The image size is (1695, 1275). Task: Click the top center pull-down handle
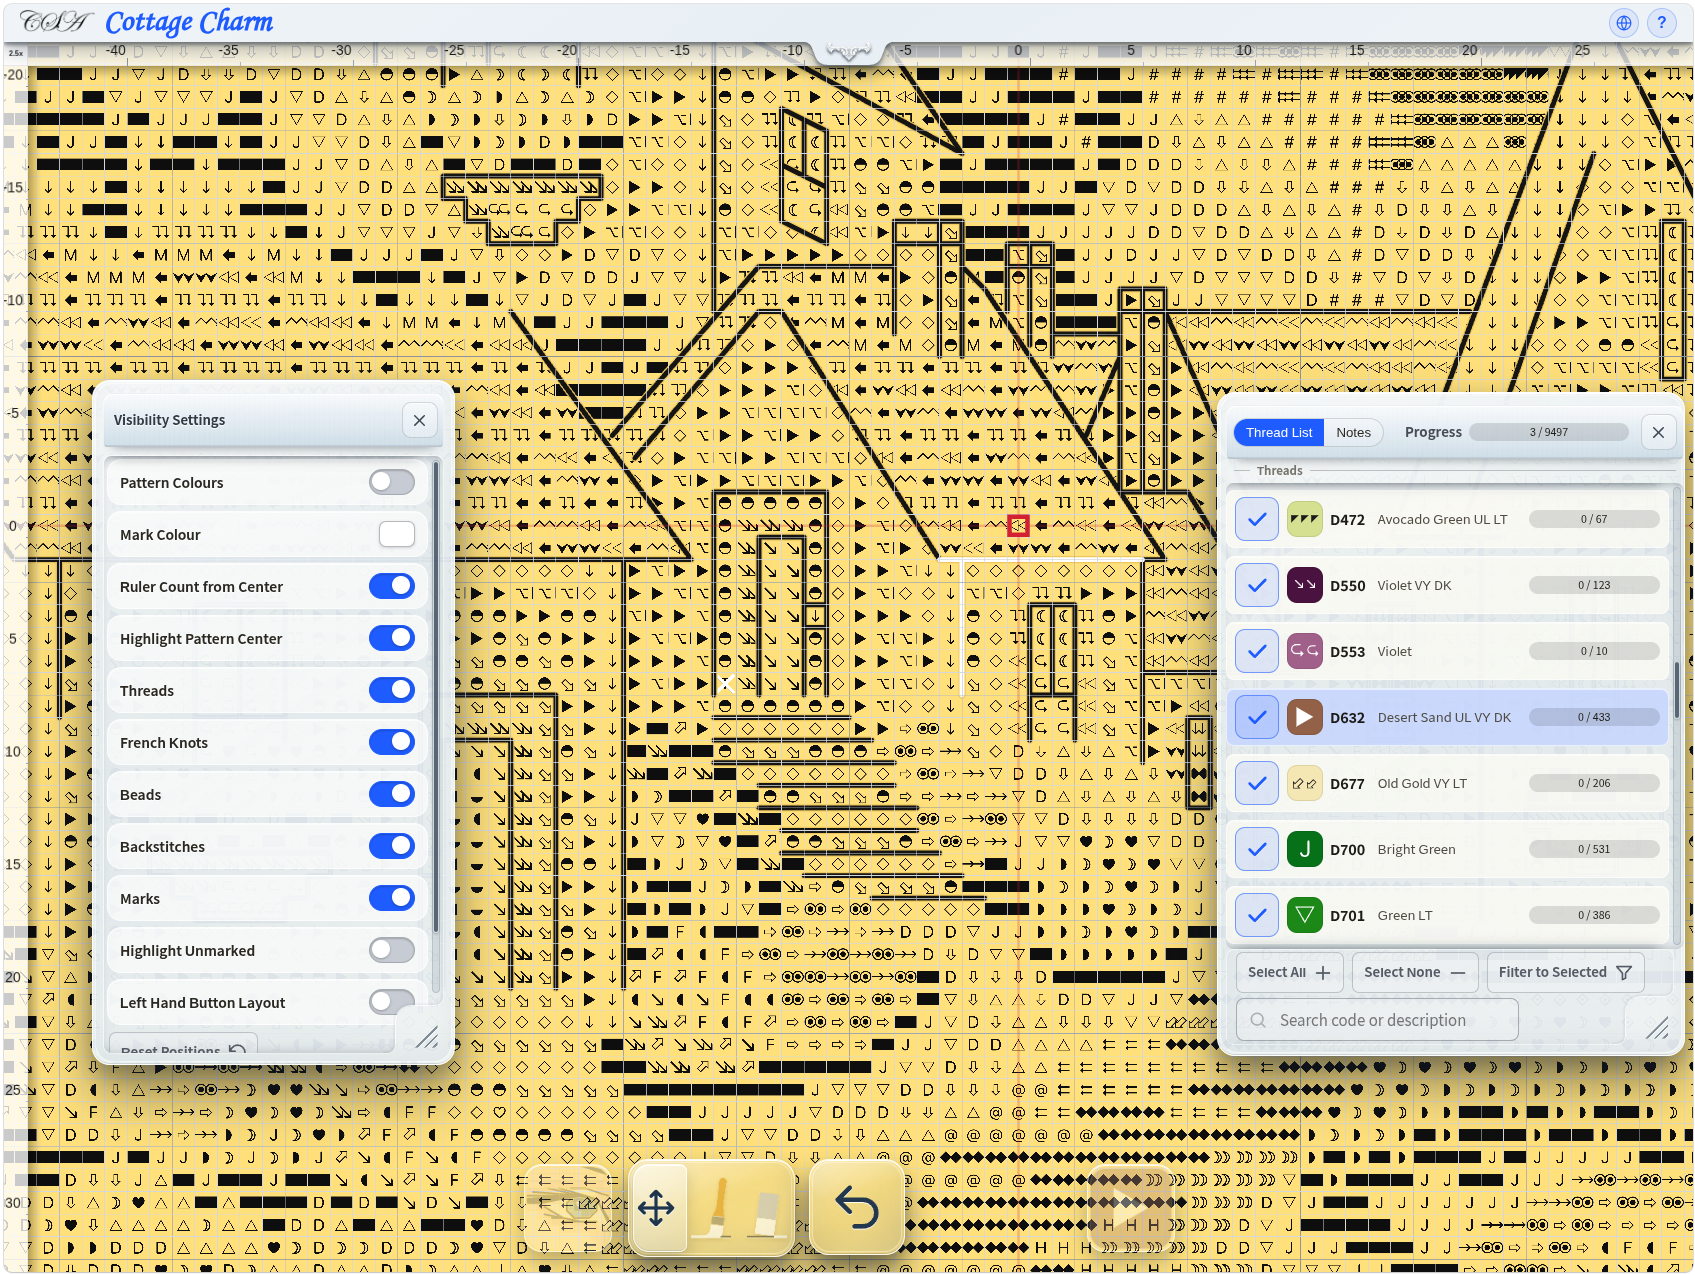pyautogui.click(x=848, y=51)
